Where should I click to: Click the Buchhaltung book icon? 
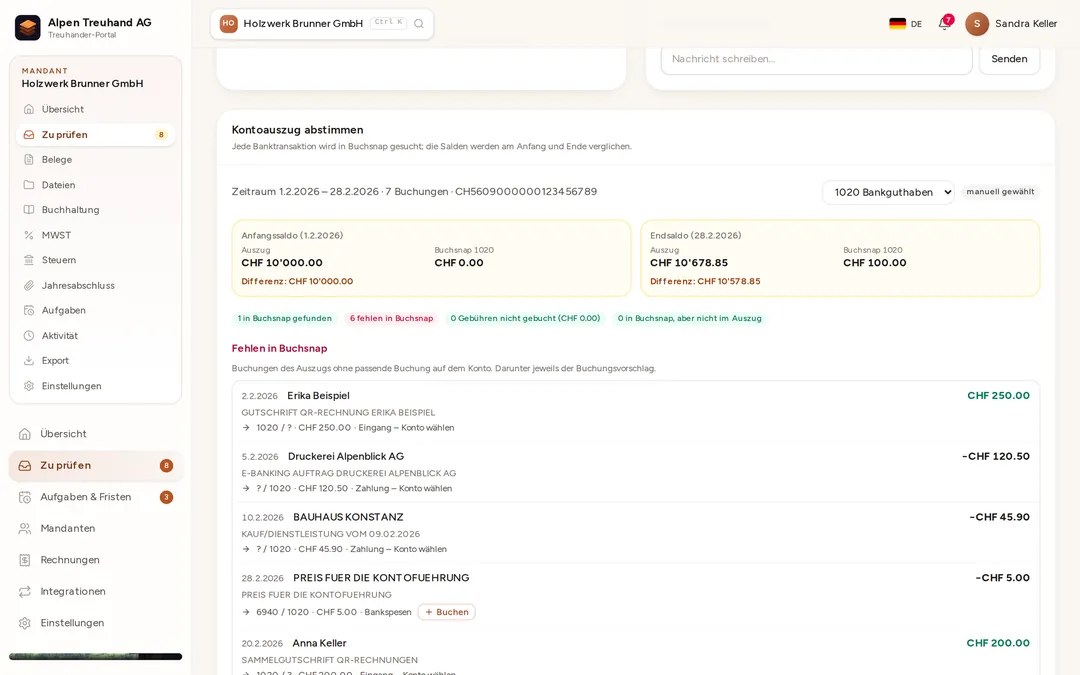29,210
